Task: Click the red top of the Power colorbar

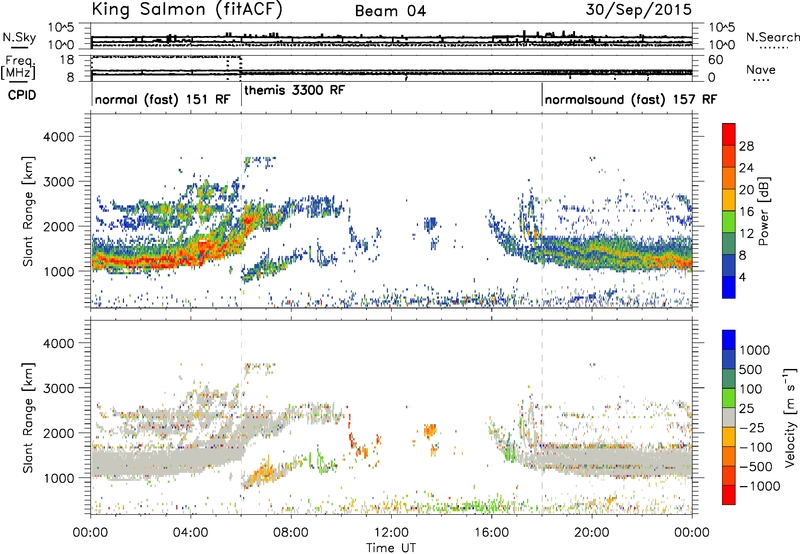Action: (729, 134)
